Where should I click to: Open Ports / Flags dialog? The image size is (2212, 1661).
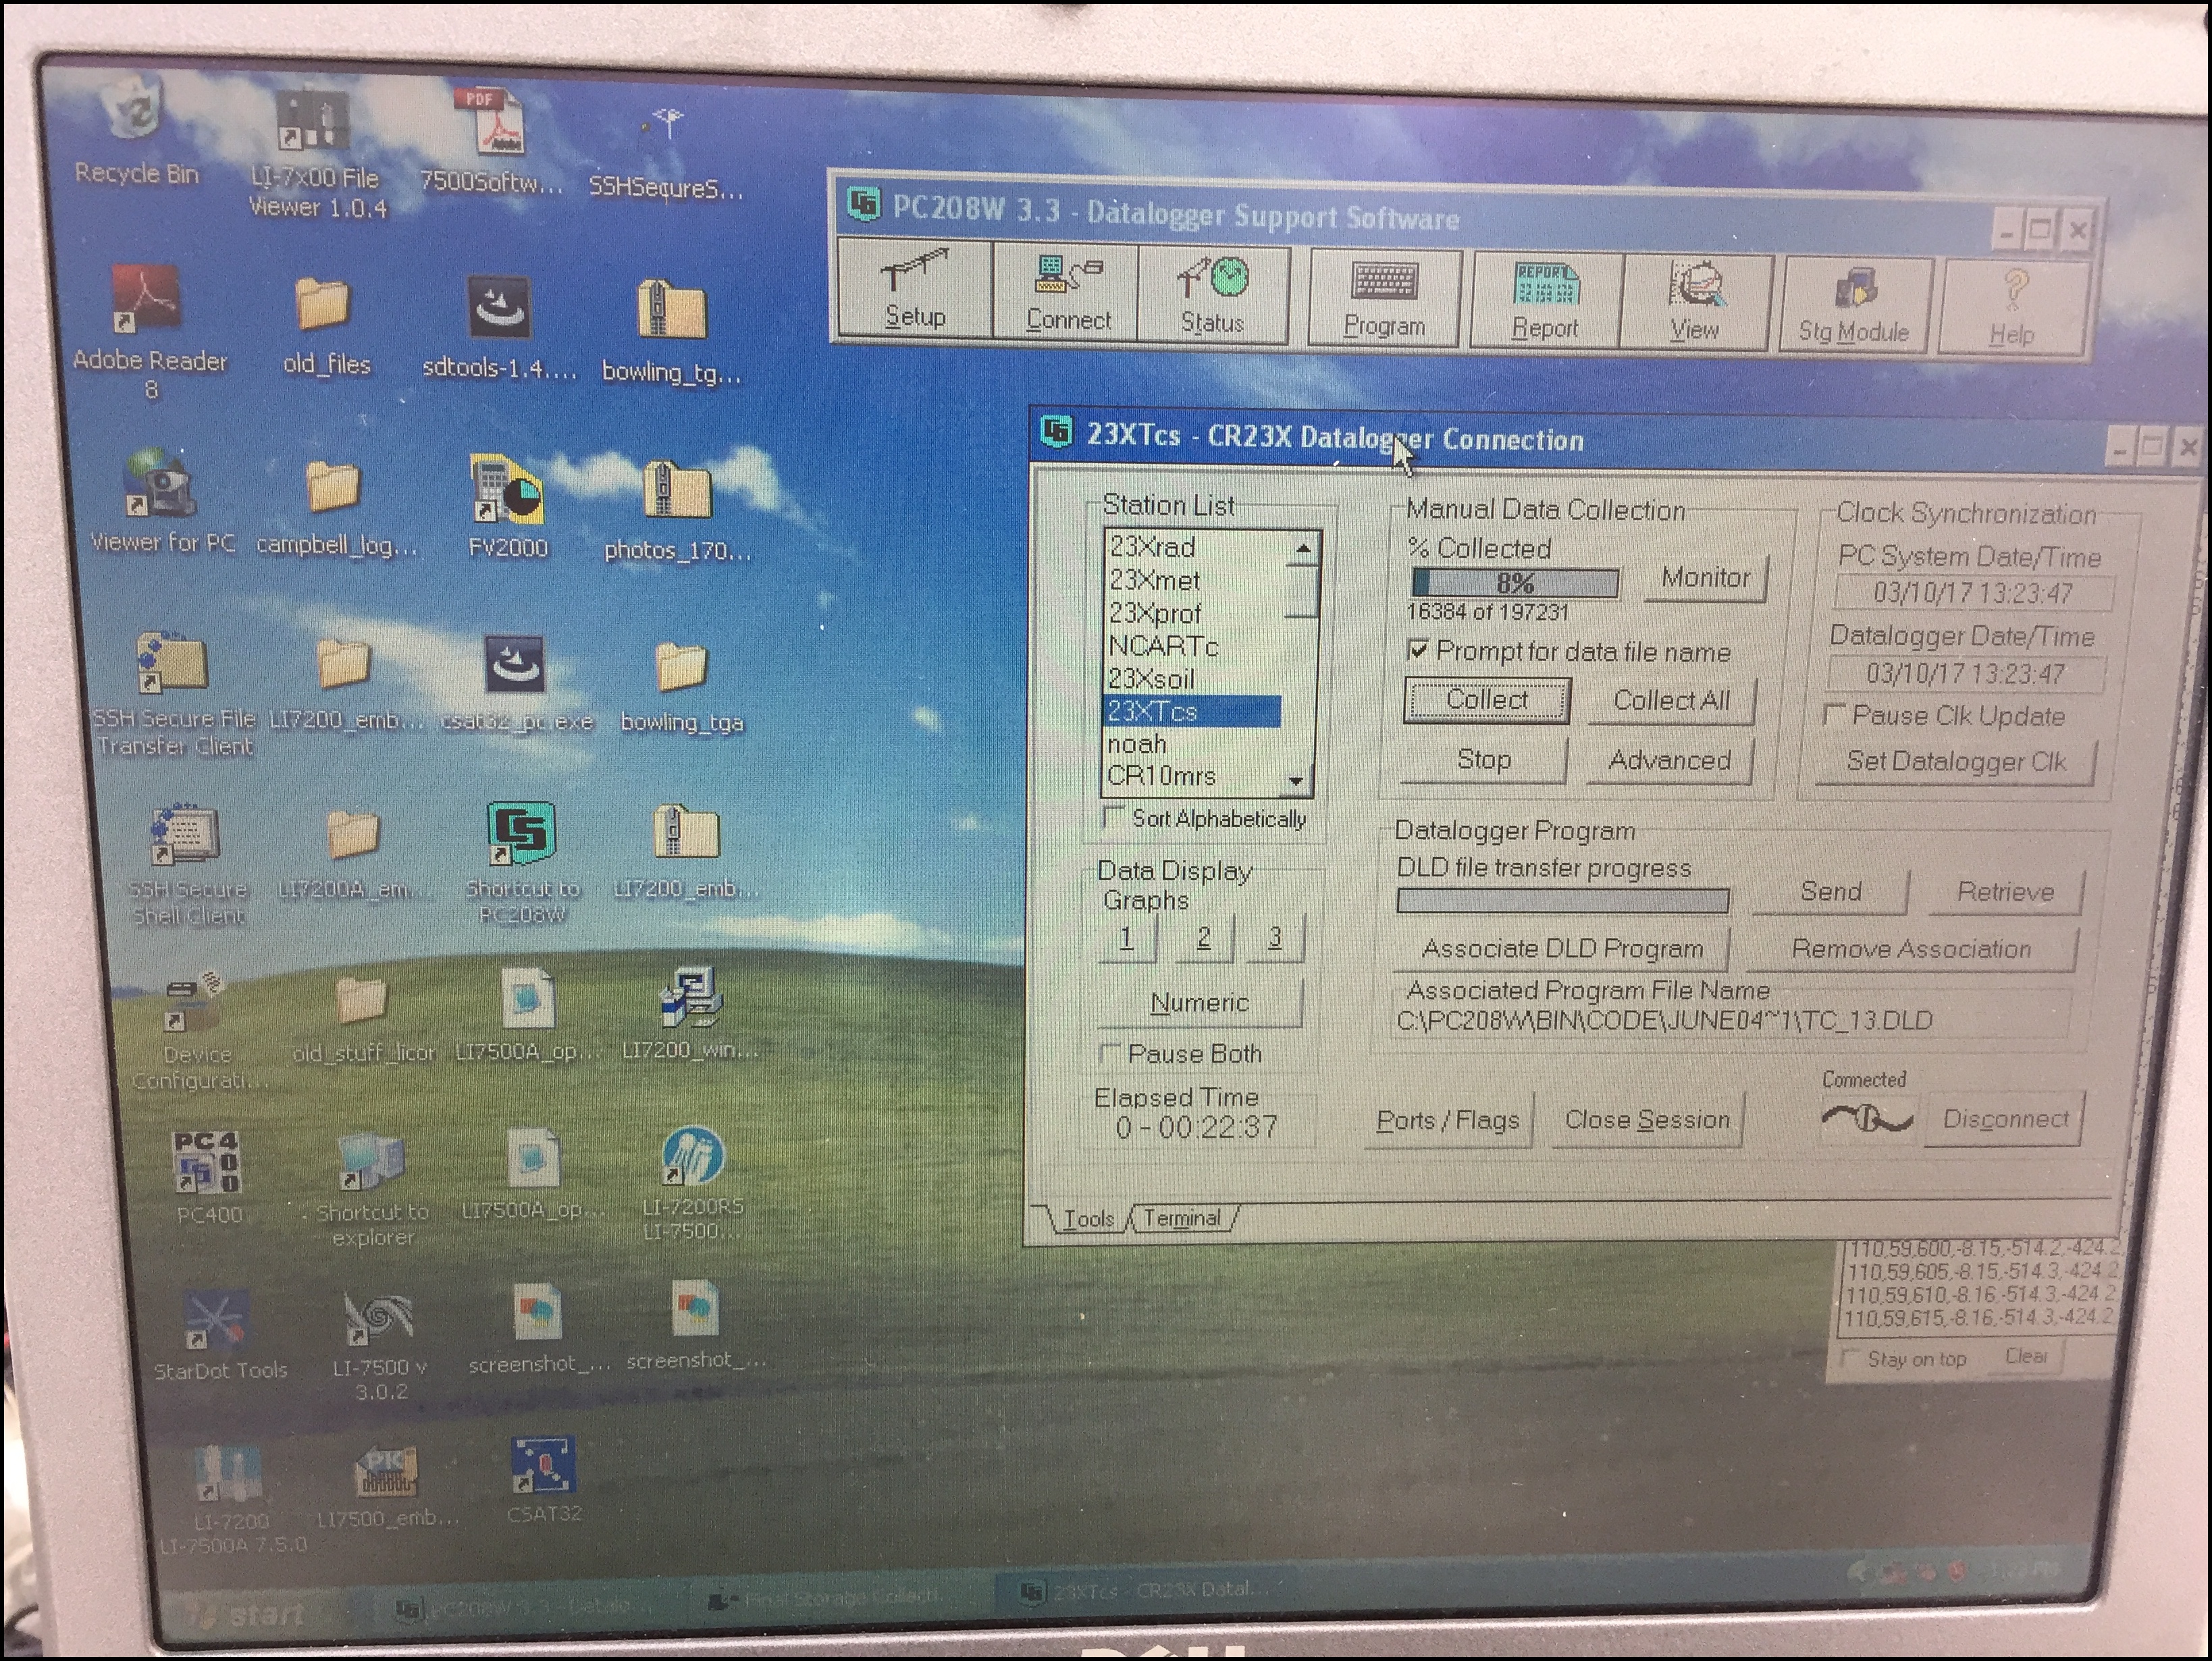1447,1120
